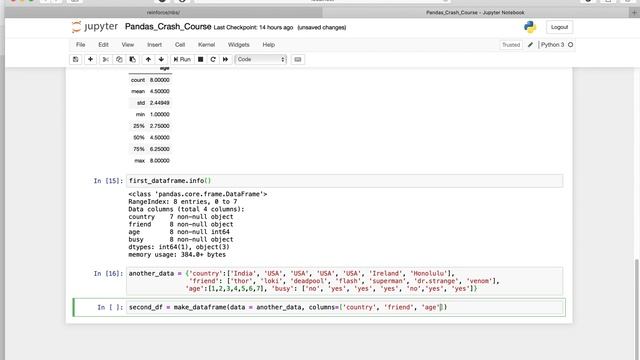Move selected cell up arrow
640x360 pixels.
(x=148, y=59)
